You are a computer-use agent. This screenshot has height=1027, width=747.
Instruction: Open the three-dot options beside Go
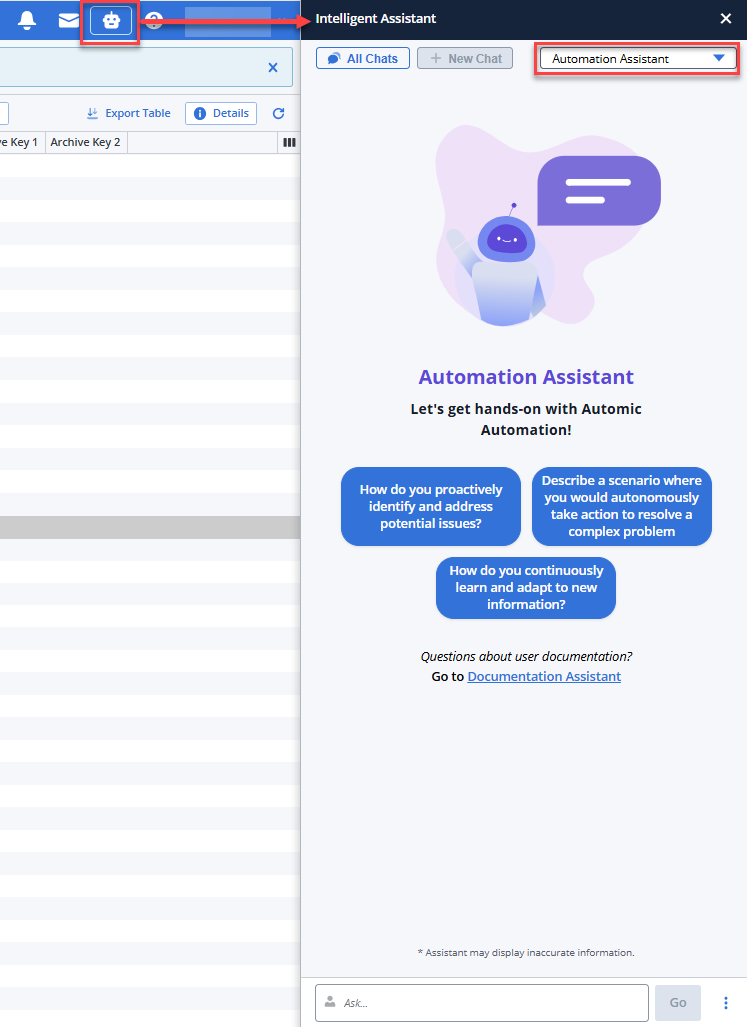[x=726, y=1003]
